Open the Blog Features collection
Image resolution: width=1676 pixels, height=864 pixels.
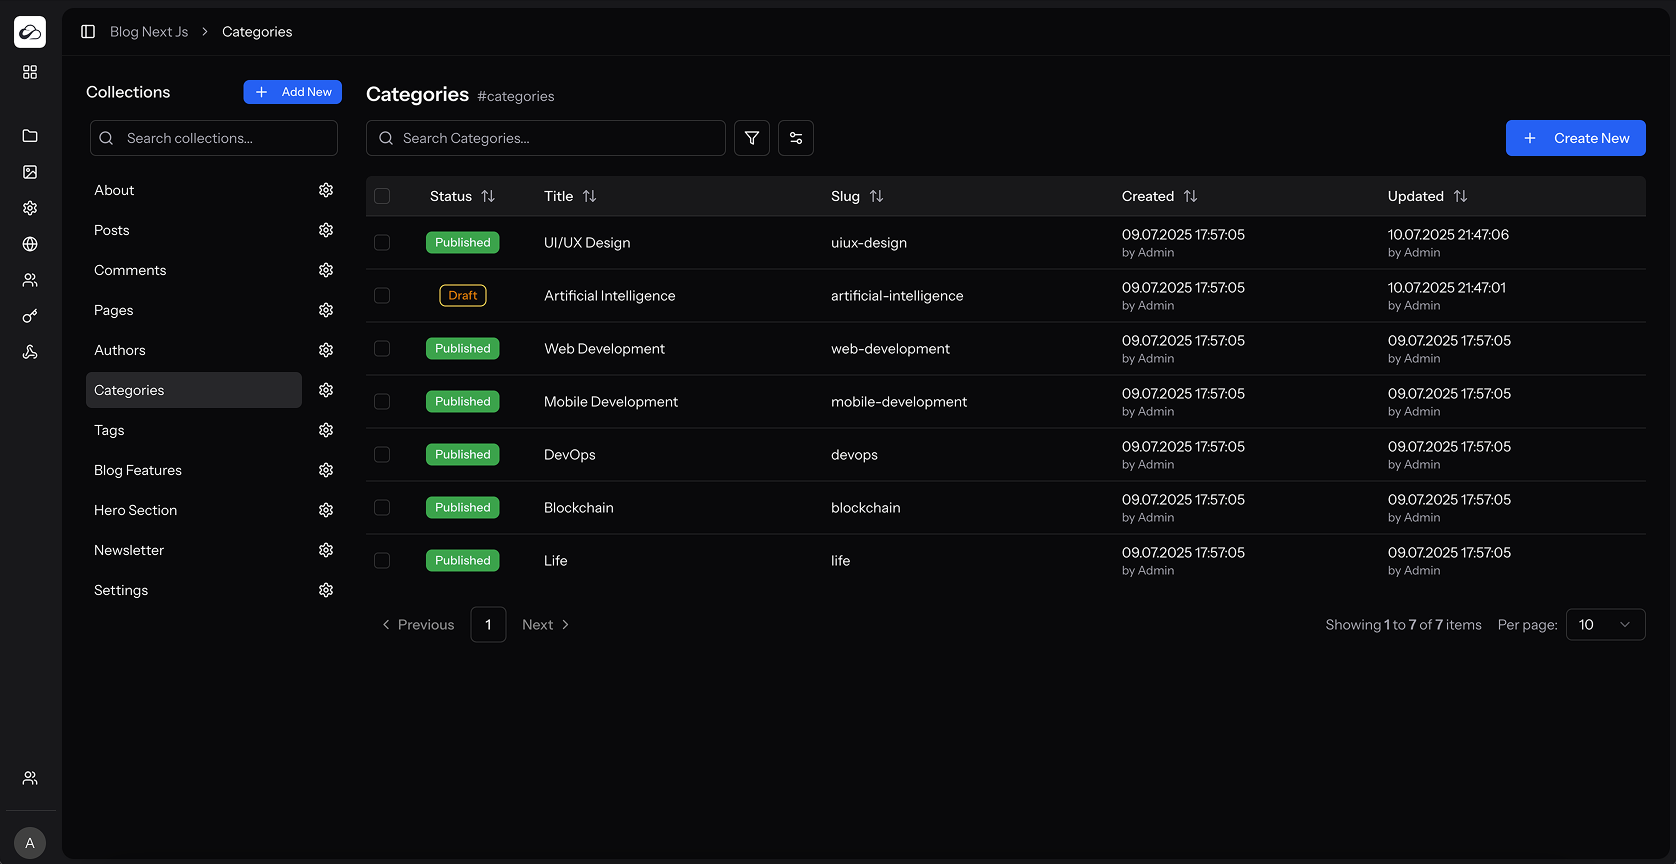pyautogui.click(x=194, y=470)
